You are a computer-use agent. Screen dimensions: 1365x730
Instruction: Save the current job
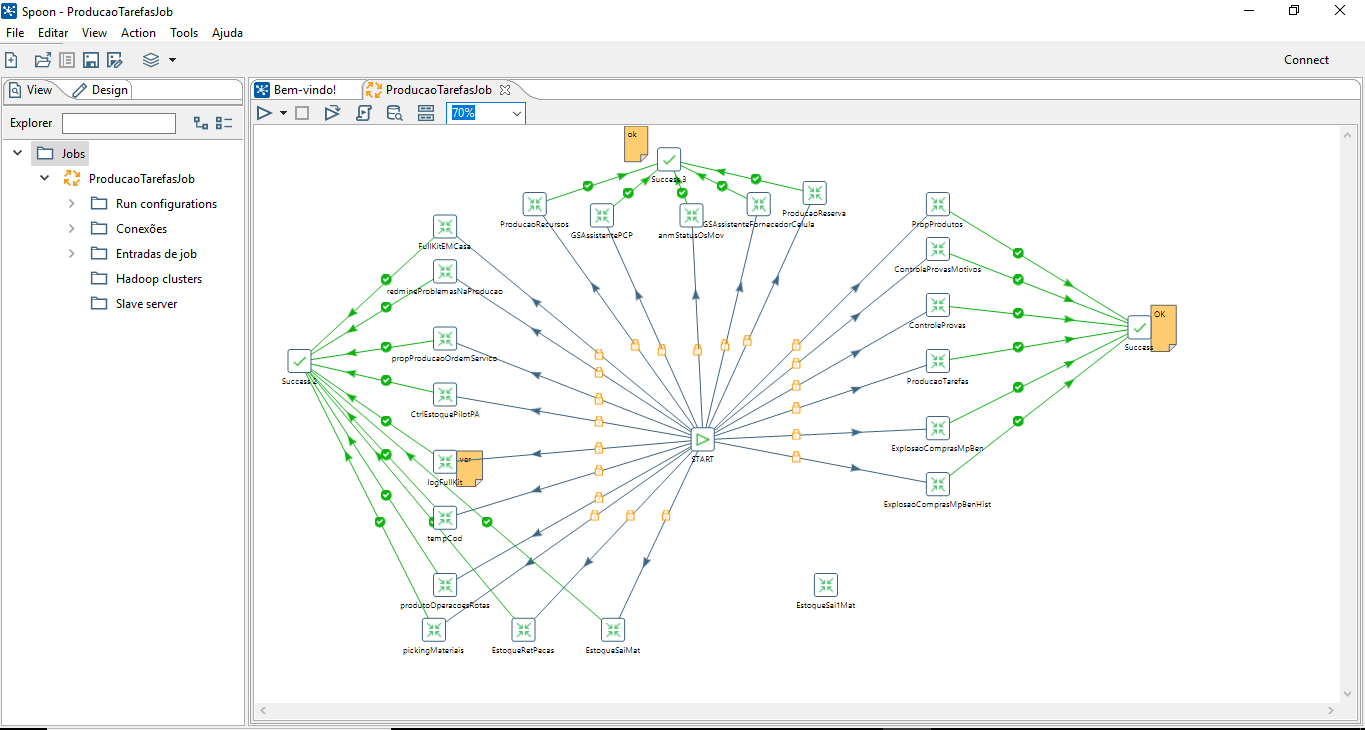(90, 59)
